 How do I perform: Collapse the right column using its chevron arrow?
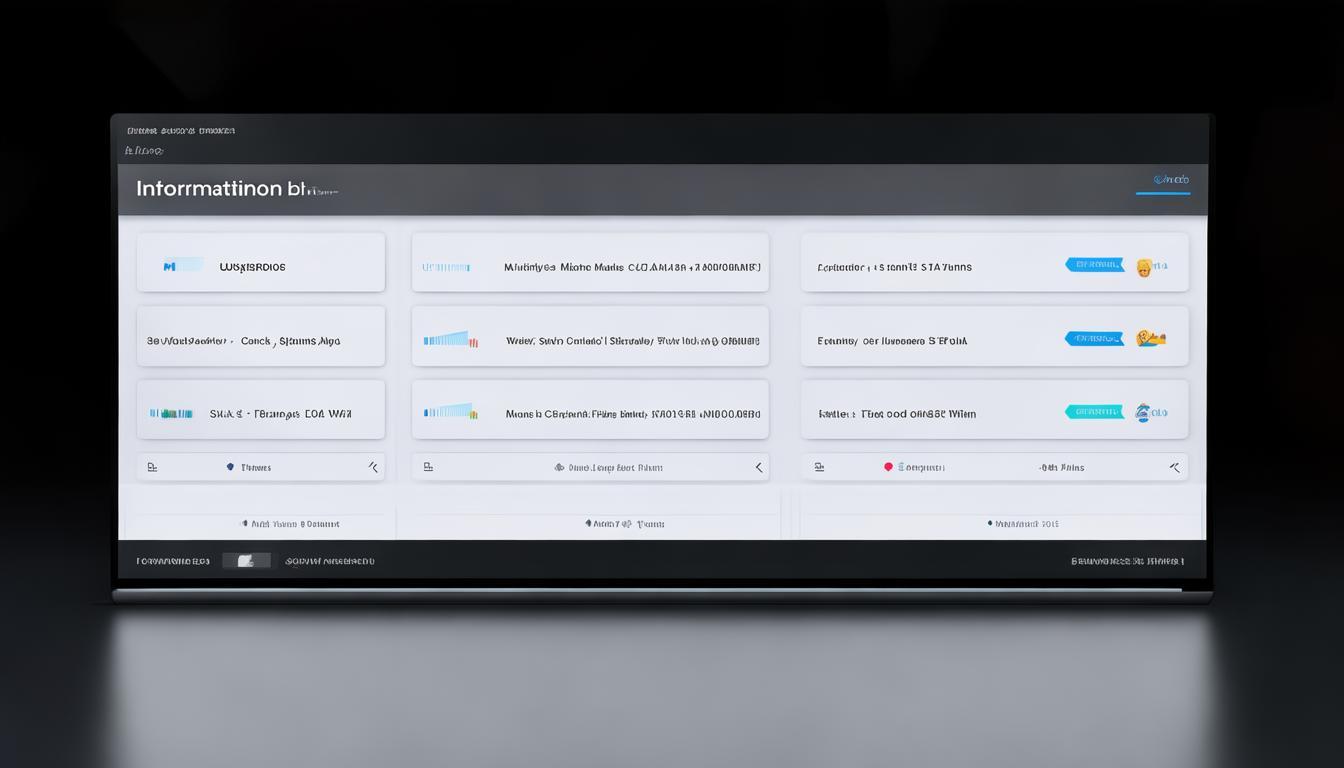(1174, 467)
